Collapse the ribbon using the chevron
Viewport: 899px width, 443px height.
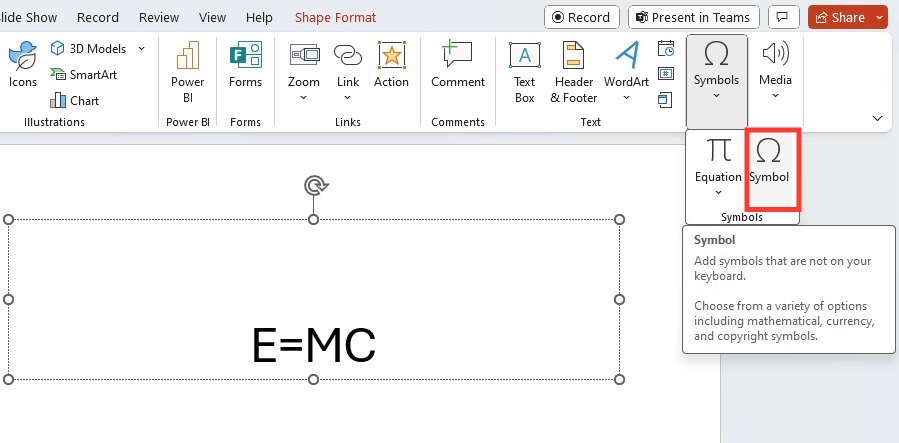(877, 118)
